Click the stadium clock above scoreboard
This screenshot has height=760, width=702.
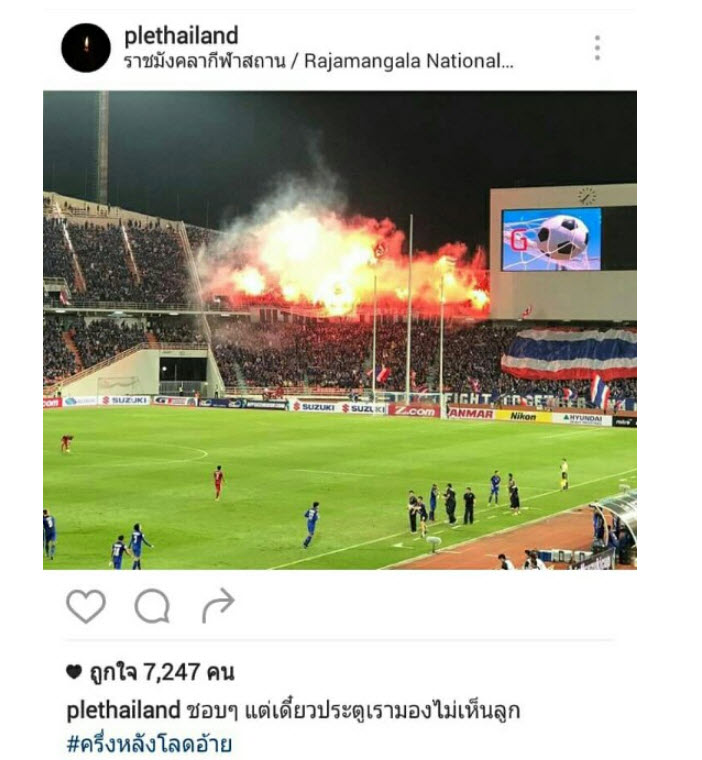coord(587,196)
